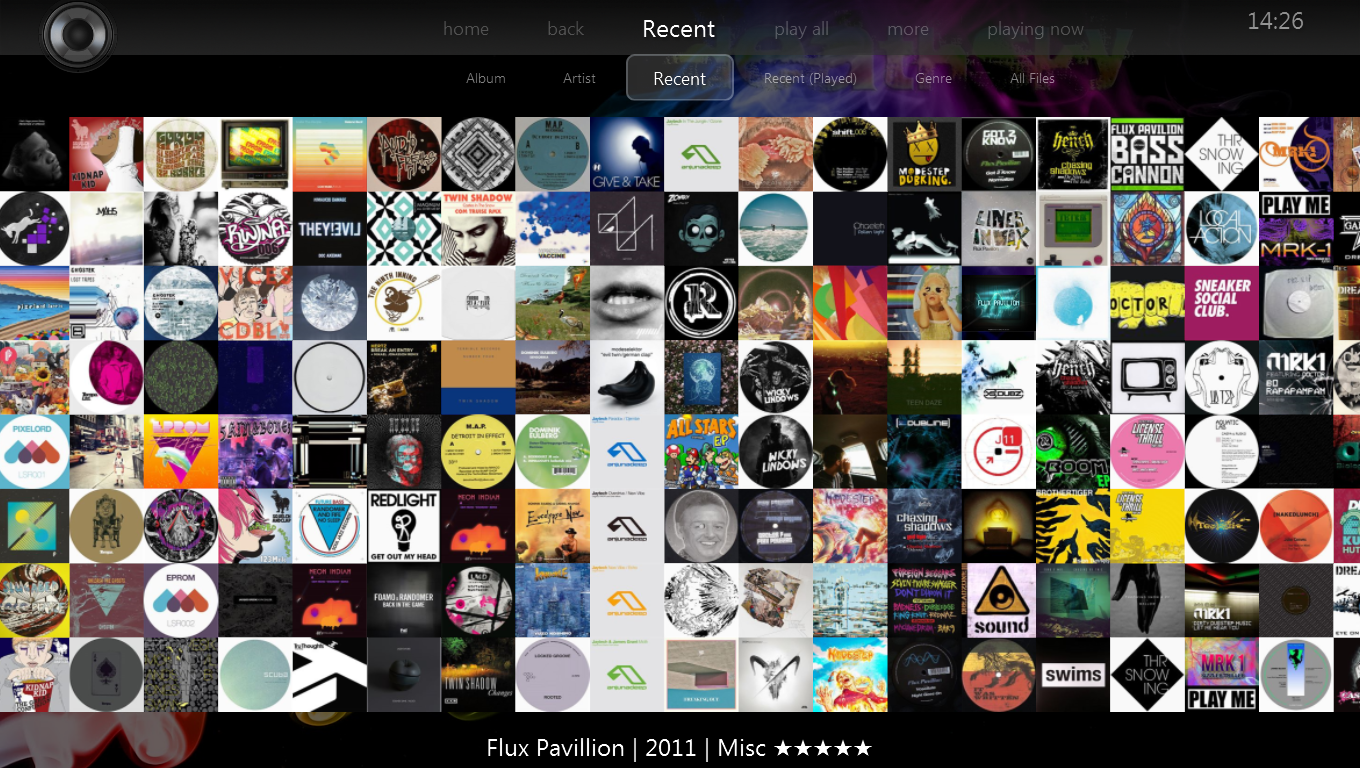Select the All Stars EP Mario cover
This screenshot has width=1360, height=768.
(x=701, y=451)
